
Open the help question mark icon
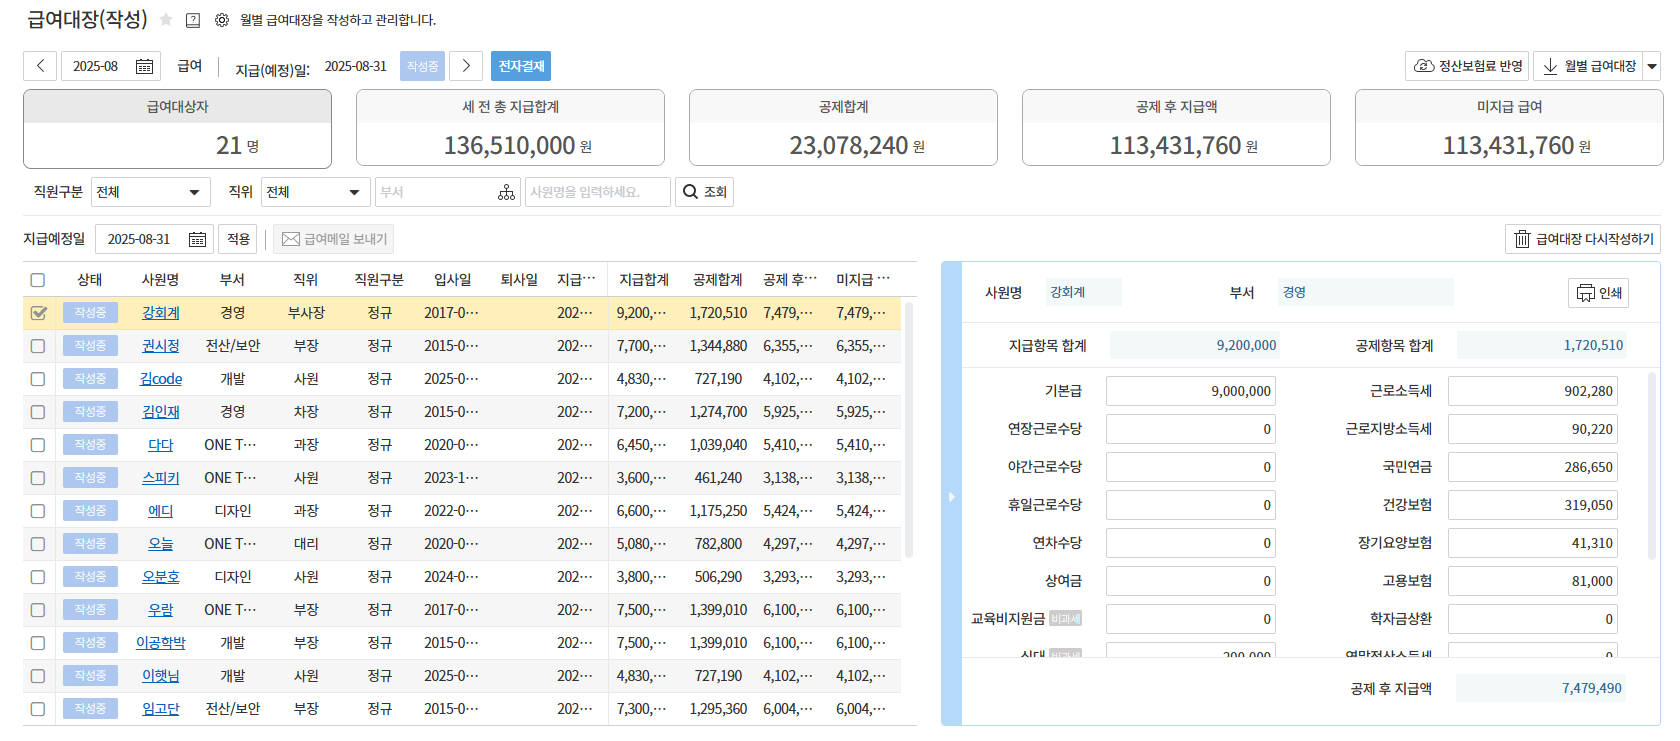tap(193, 20)
